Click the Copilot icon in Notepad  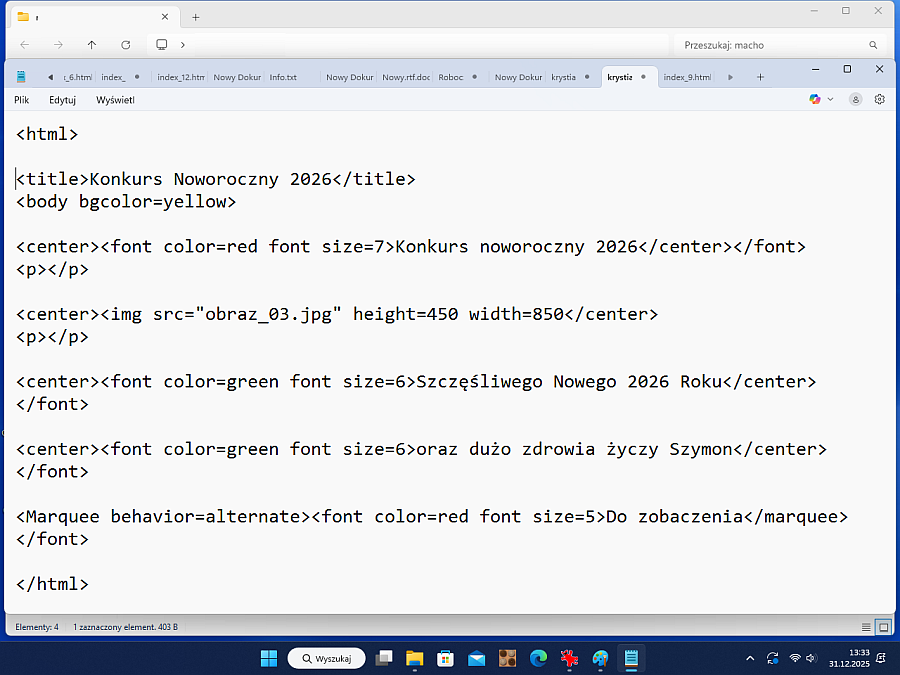coord(815,100)
